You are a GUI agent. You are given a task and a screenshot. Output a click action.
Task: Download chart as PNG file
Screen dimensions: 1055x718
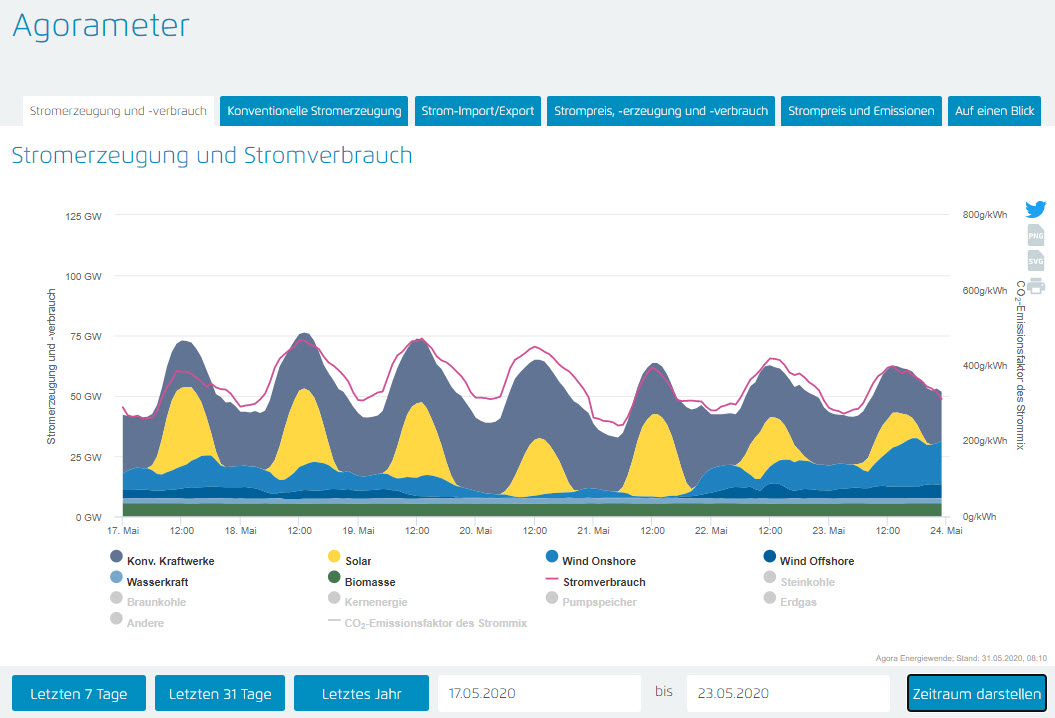pos(1035,236)
